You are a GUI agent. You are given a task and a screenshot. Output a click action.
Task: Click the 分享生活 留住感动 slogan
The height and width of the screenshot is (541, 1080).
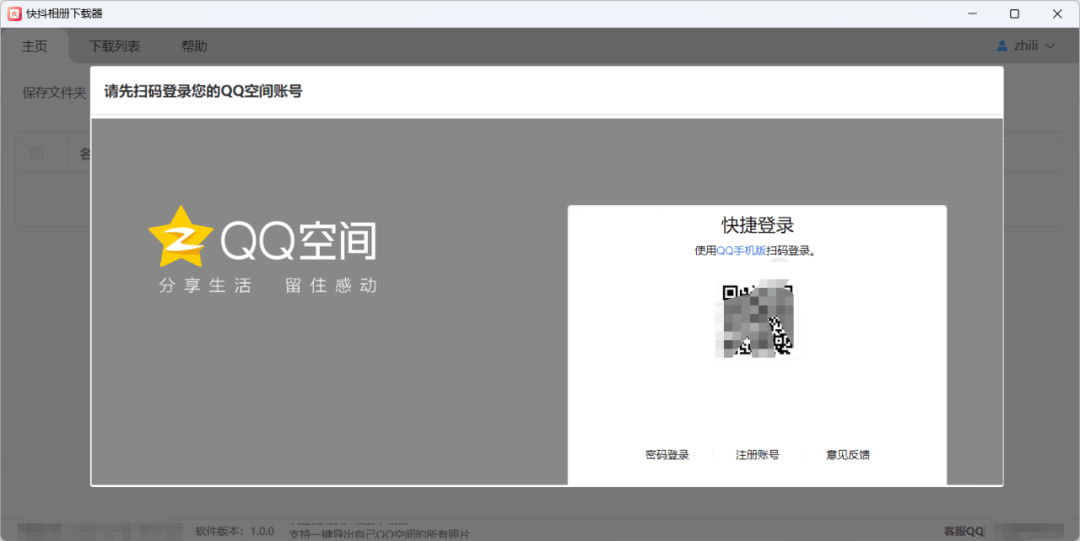click(x=268, y=285)
